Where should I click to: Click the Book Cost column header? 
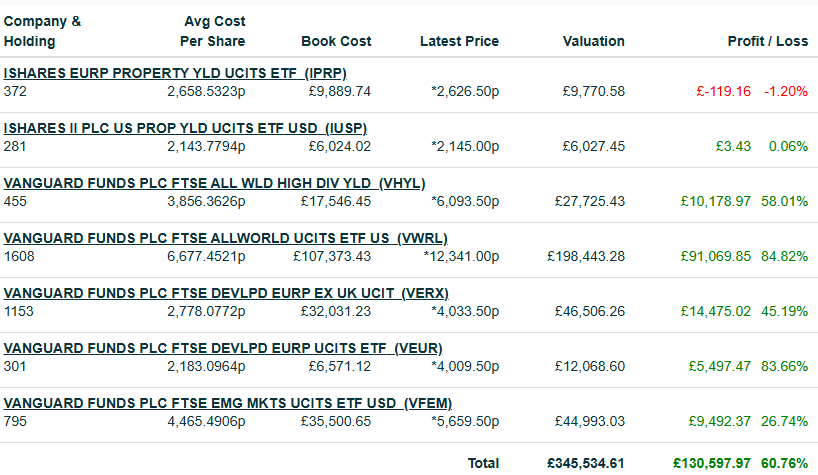(336, 41)
